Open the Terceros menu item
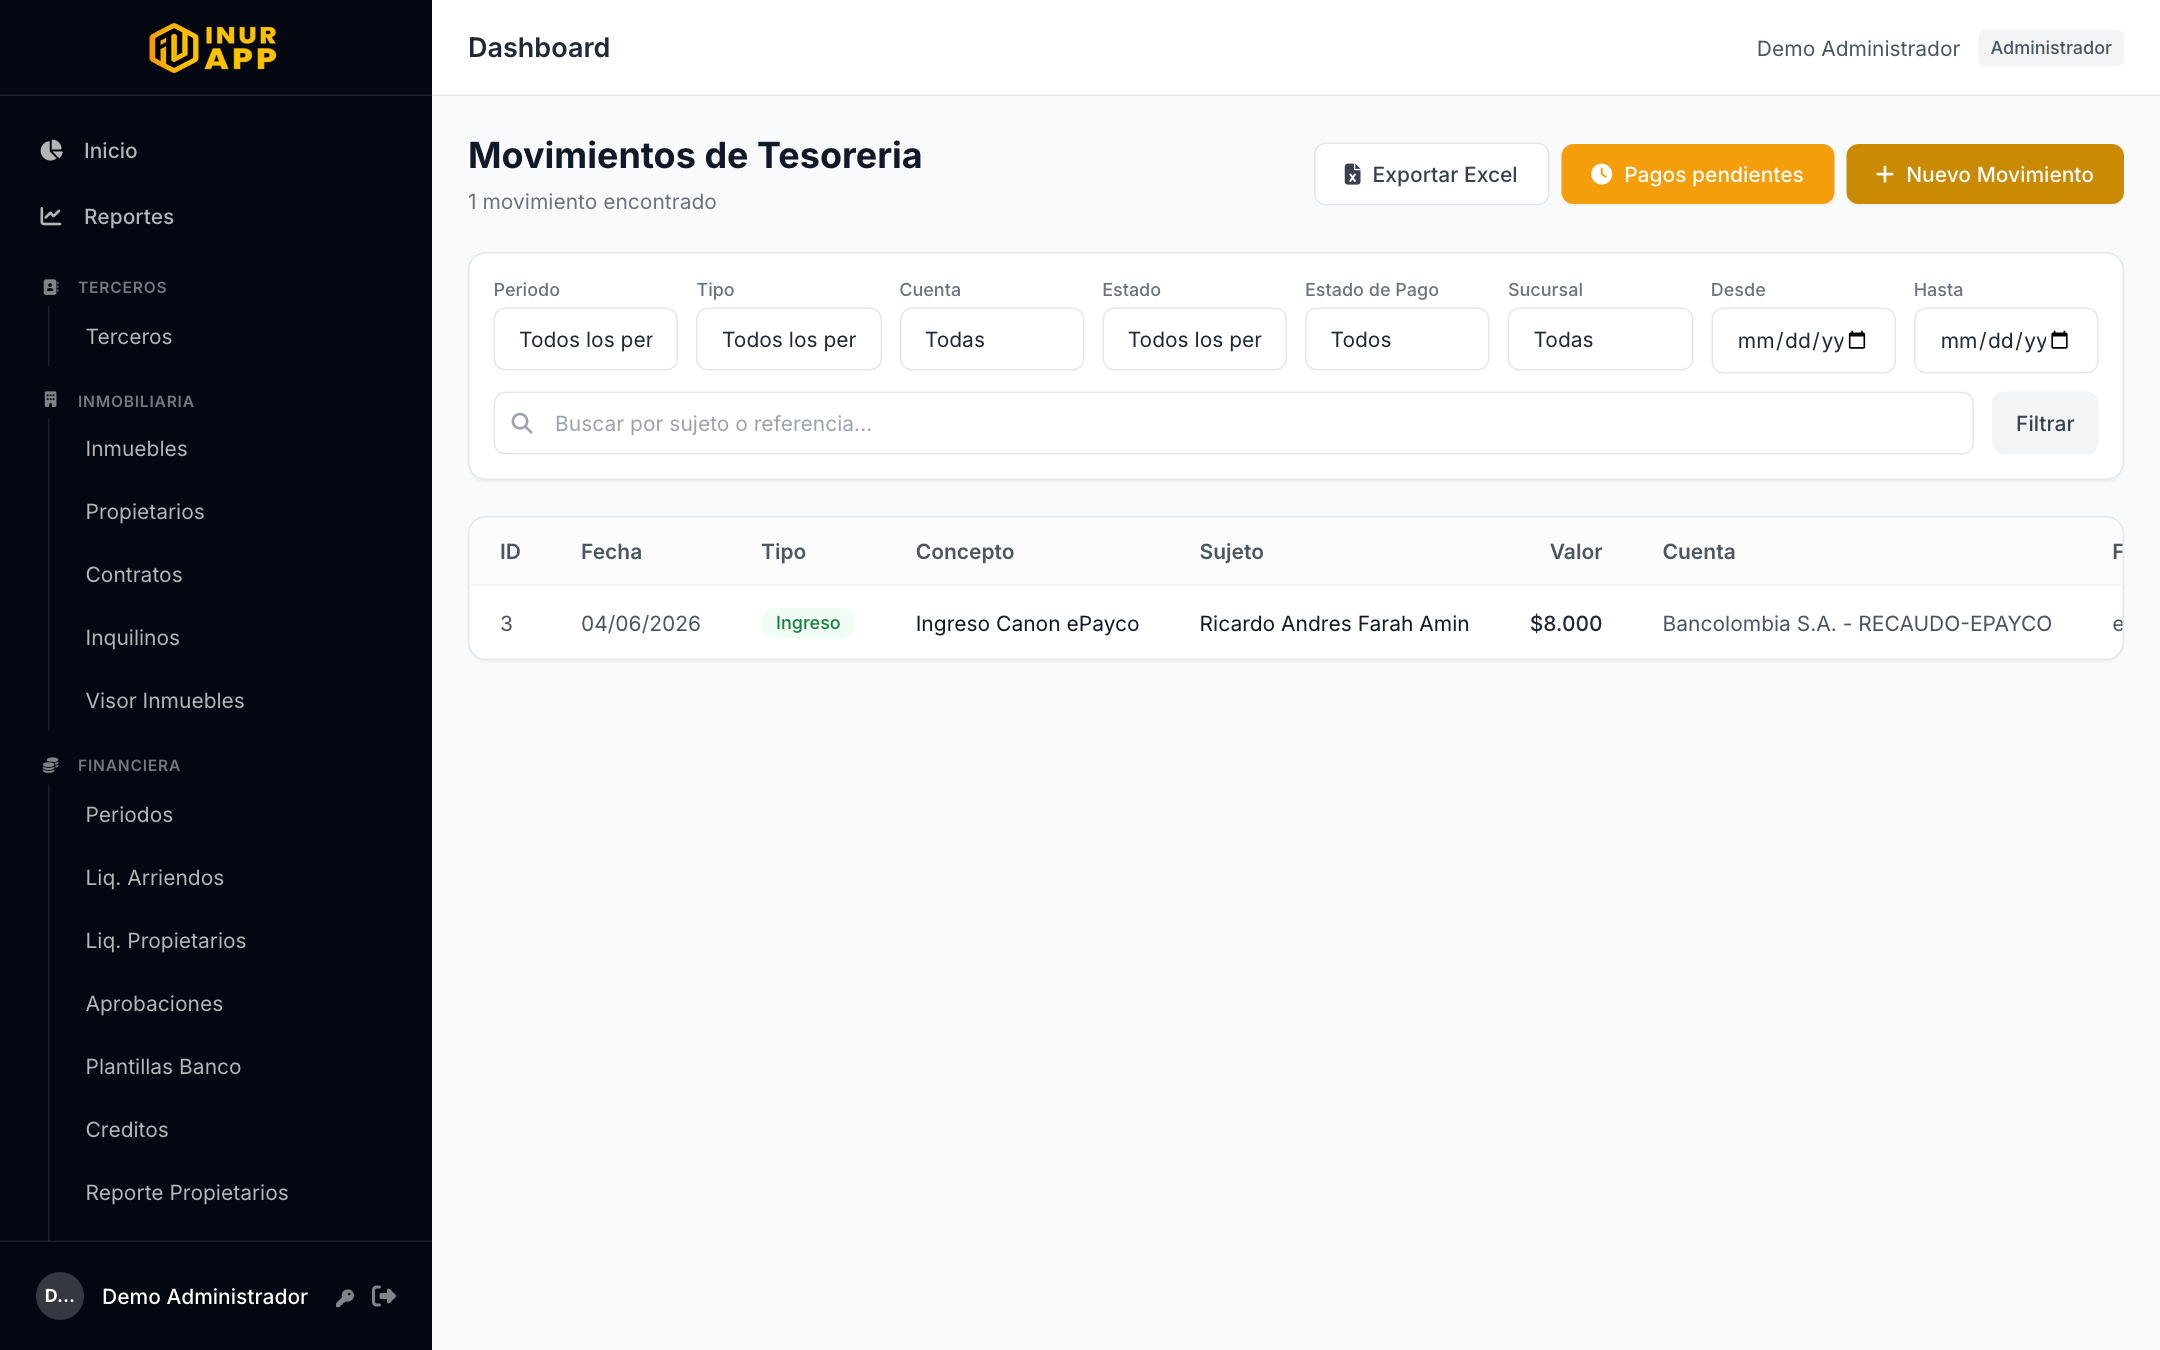Image resolution: width=2160 pixels, height=1350 pixels. (x=129, y=337)
